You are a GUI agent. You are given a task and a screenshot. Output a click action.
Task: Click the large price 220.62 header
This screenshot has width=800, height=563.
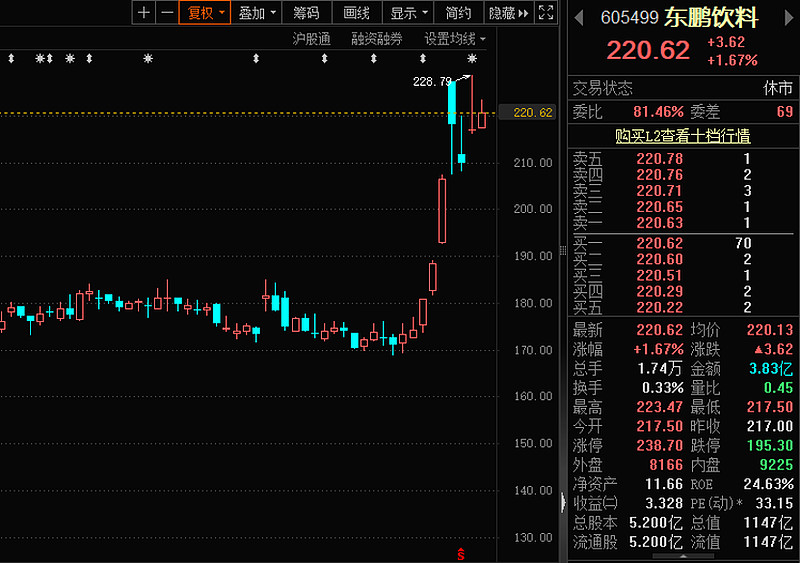point(648,50)
